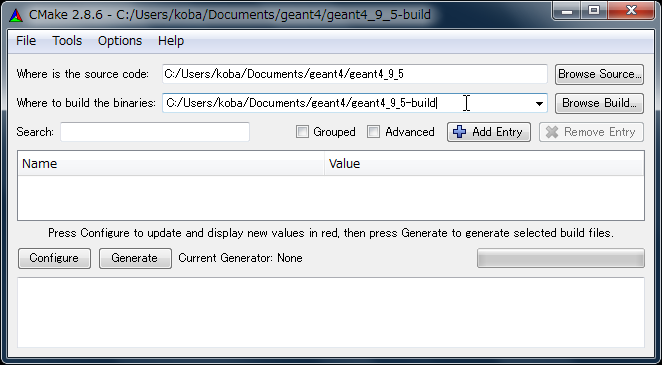The height and width of the screenshot is (365, 662).
Task: Open the Help menu
Action: 171,41
